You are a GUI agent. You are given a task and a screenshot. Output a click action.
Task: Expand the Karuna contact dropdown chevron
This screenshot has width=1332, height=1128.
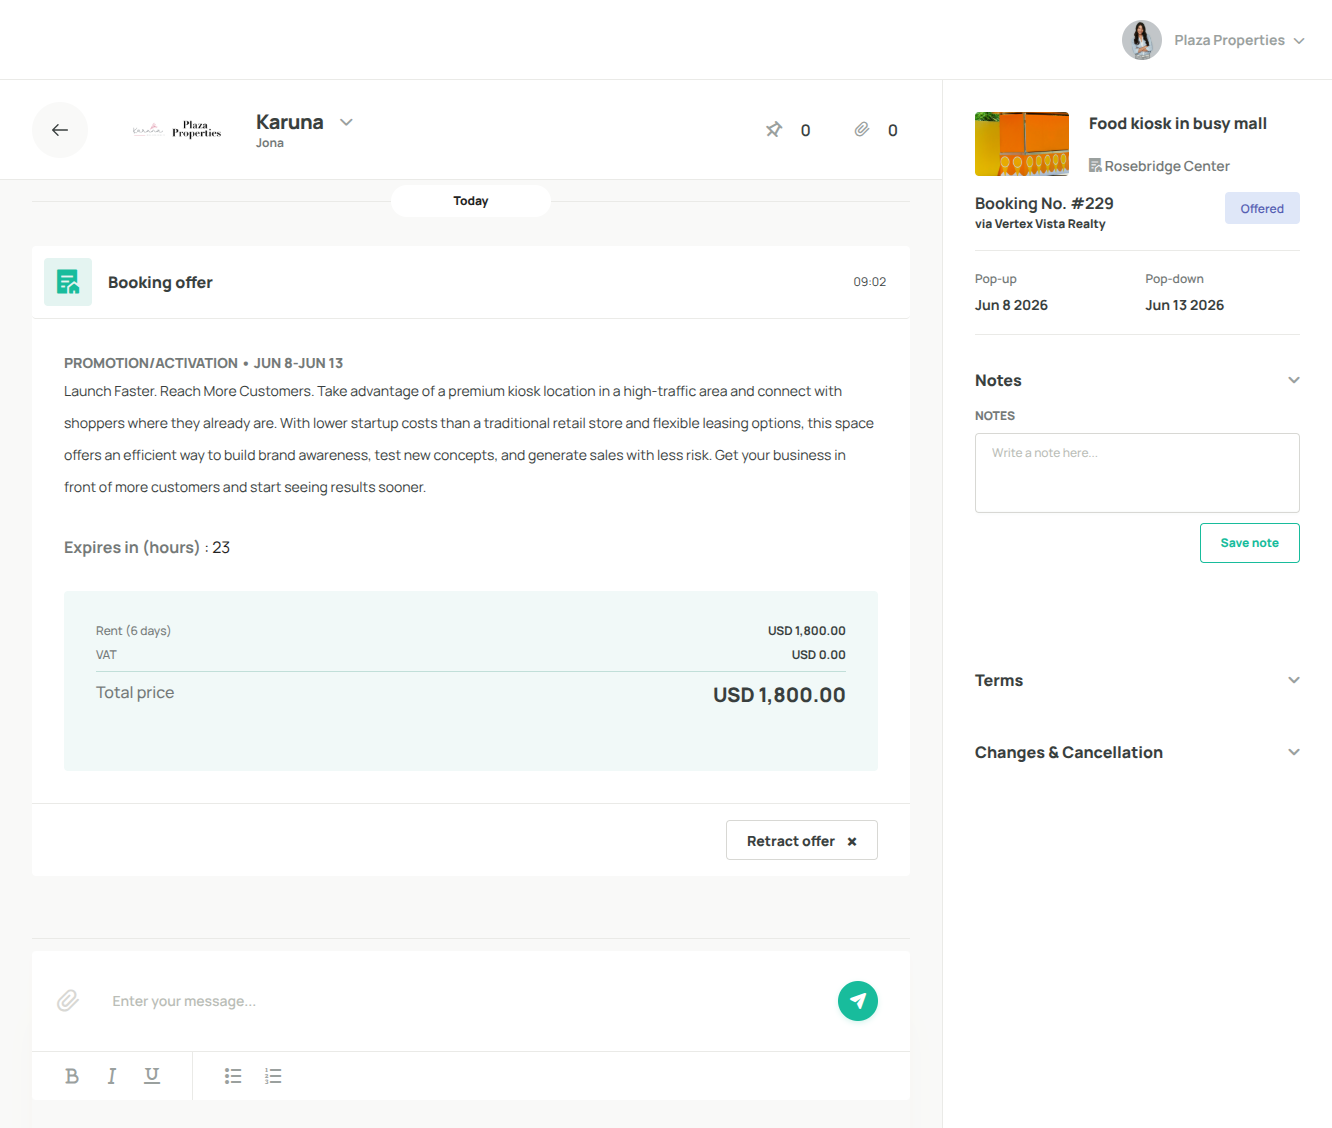346,122
